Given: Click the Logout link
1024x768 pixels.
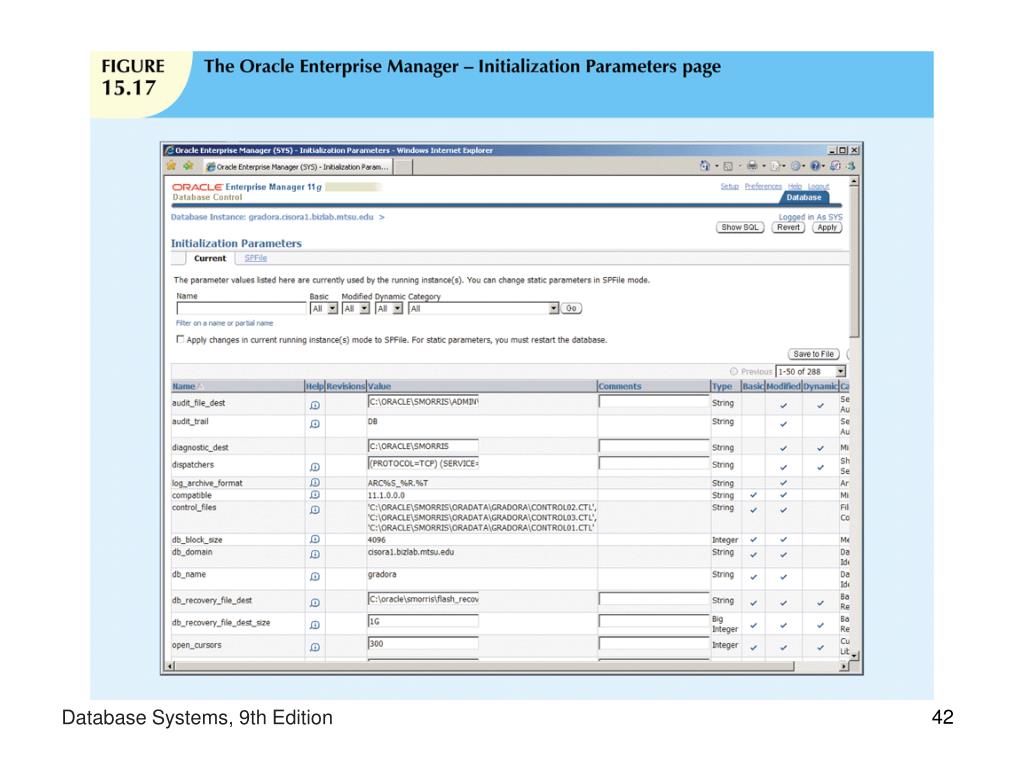Looking at the screenshot, I should (x=818, y=186).
